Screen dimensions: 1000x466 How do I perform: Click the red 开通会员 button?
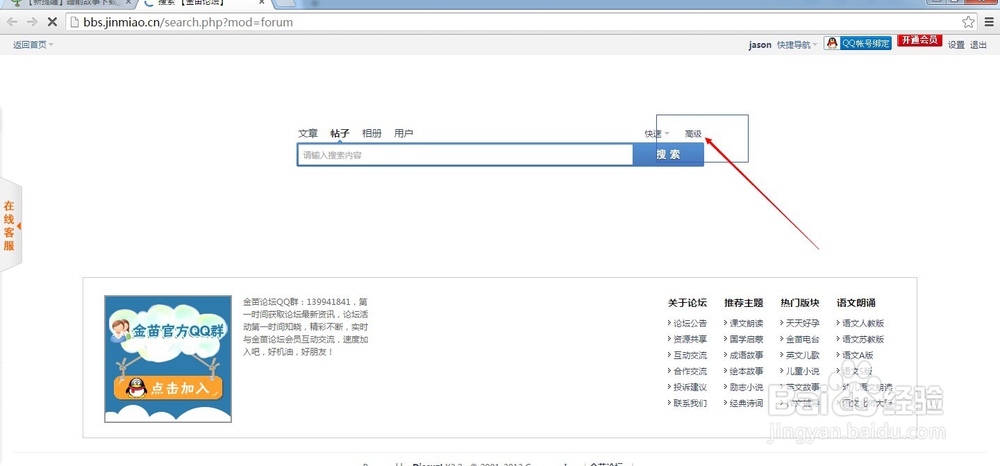tap(919, 41)
